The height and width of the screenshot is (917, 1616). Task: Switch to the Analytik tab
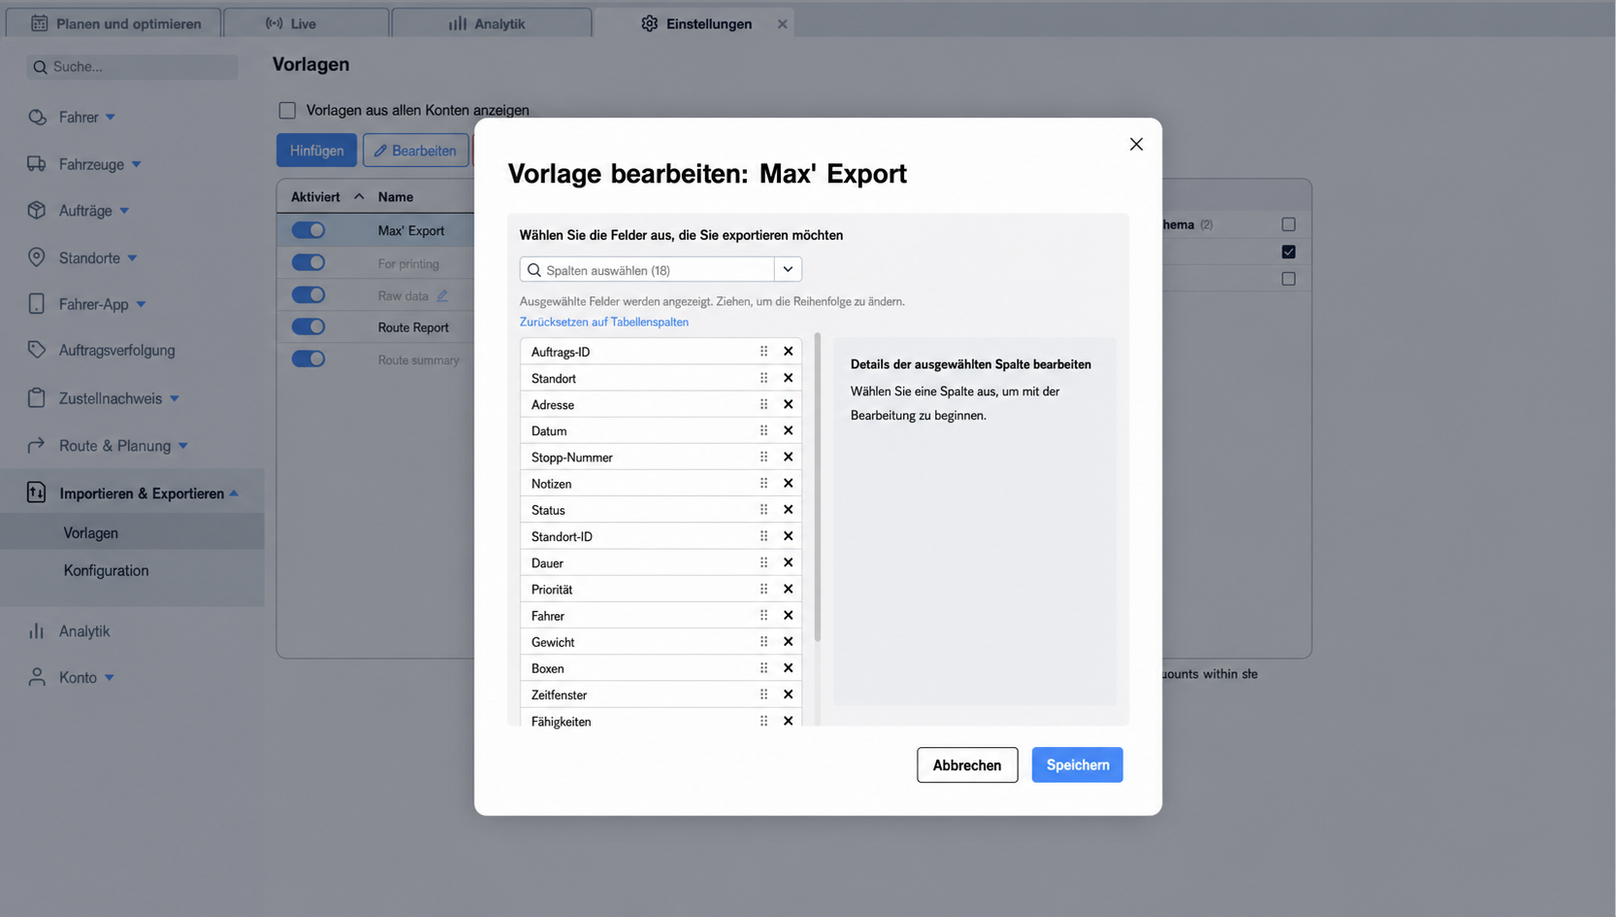pyautogui.click(x=491, y=23)
